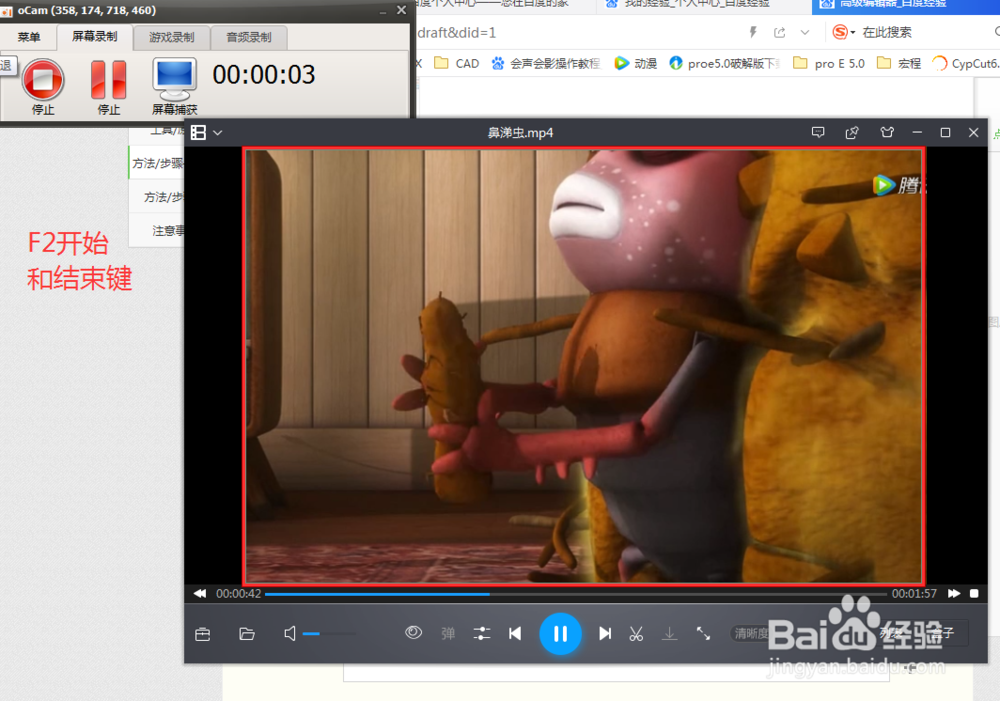Click the URL text draft&did=1
The height and width of the screenshot is (701, 1000).
(x=457, y=32)
